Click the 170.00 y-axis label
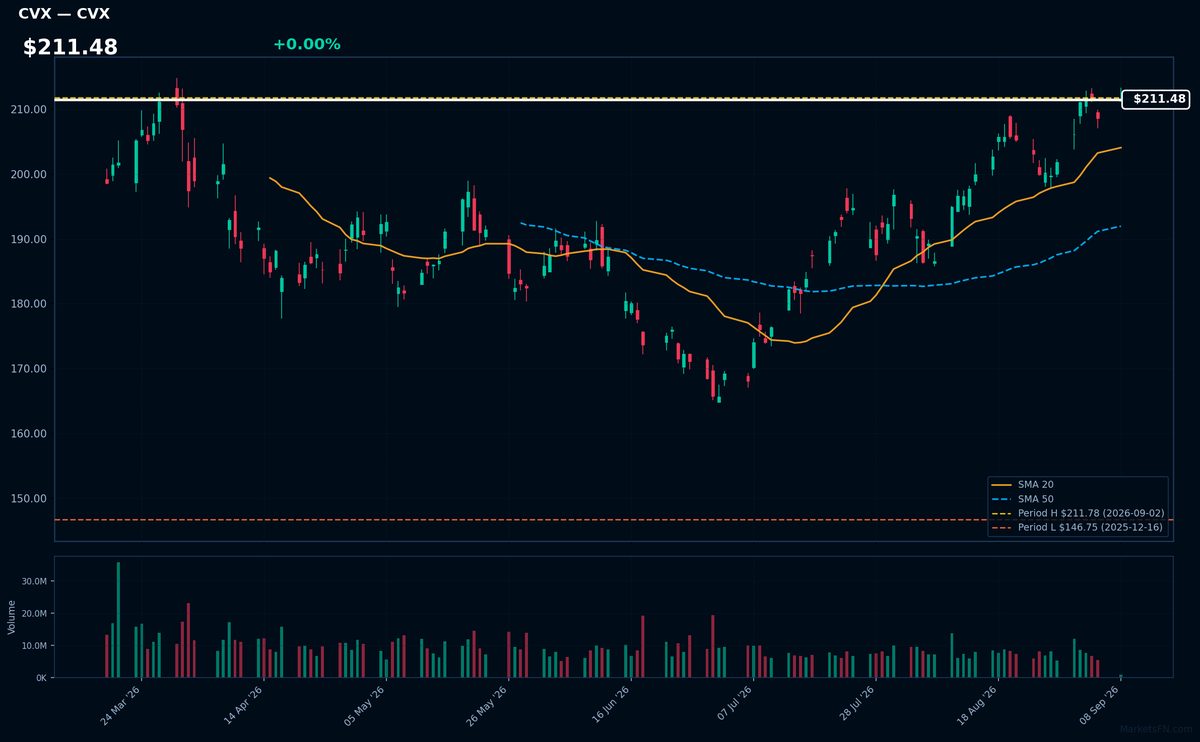This screenshot has height=742, width=1200. (x=30, y=369)
